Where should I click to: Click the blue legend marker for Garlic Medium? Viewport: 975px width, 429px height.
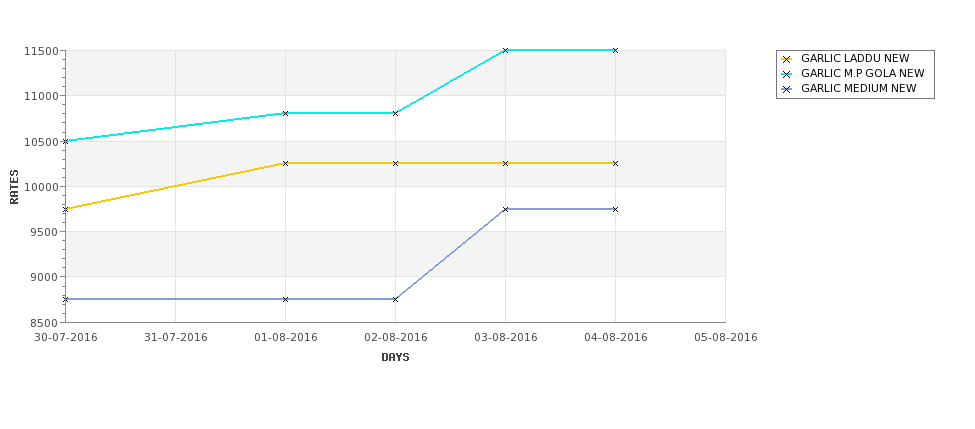click(787, 89)
